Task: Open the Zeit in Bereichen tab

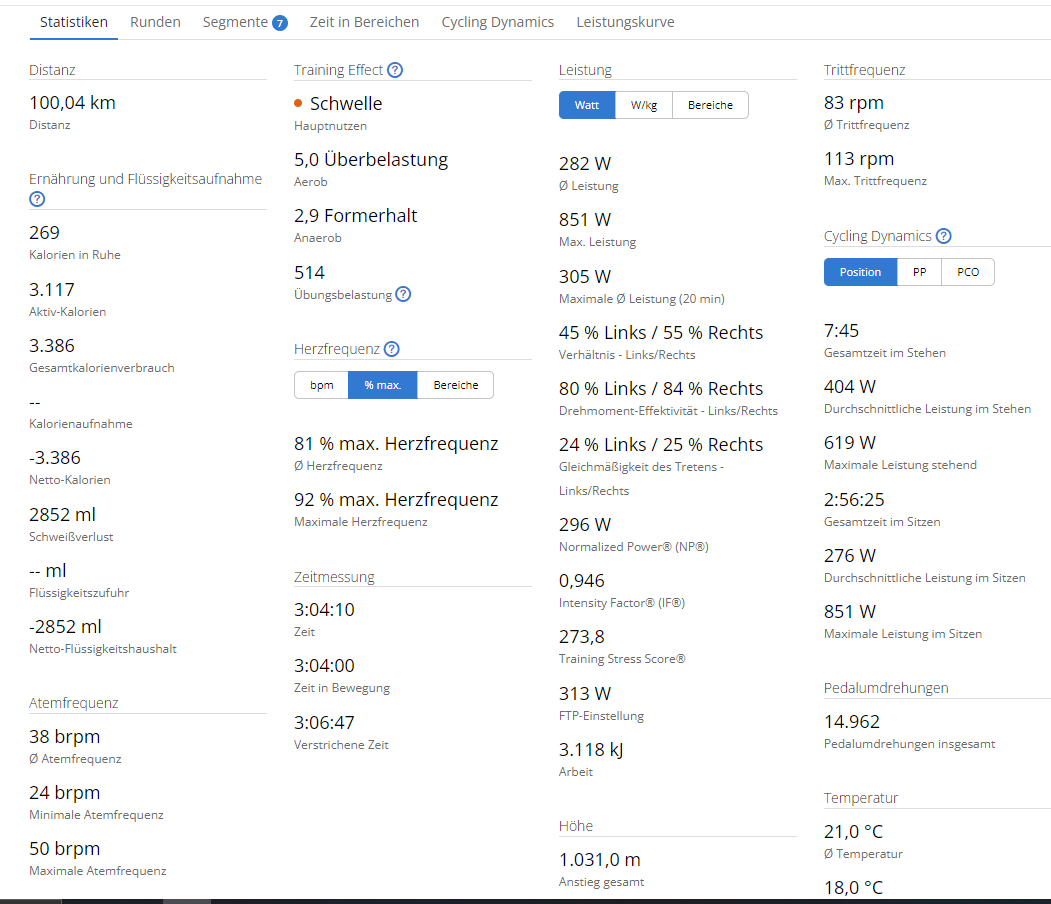Action: pyautogui.click(x=364, y=22)
